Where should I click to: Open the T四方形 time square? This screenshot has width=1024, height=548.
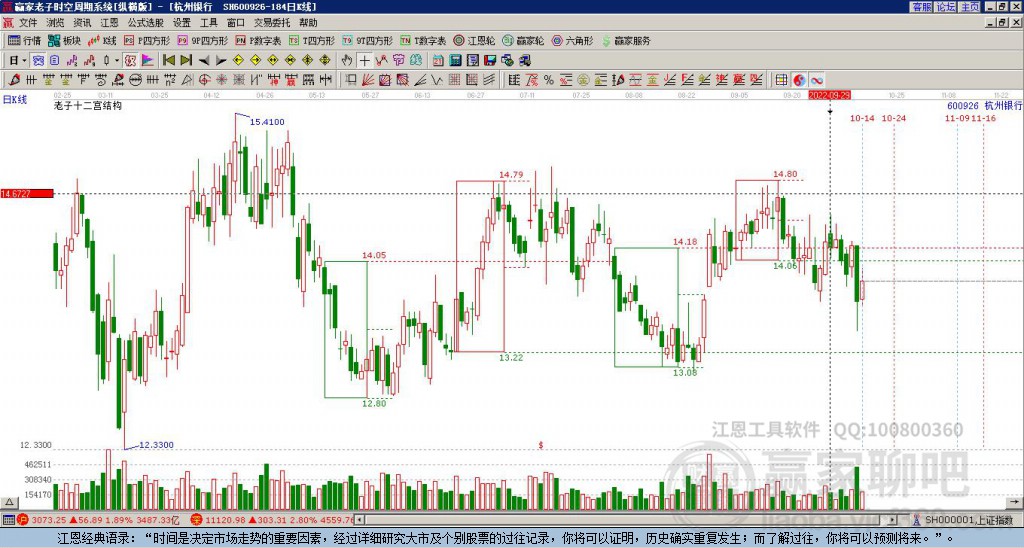(312, 40)
